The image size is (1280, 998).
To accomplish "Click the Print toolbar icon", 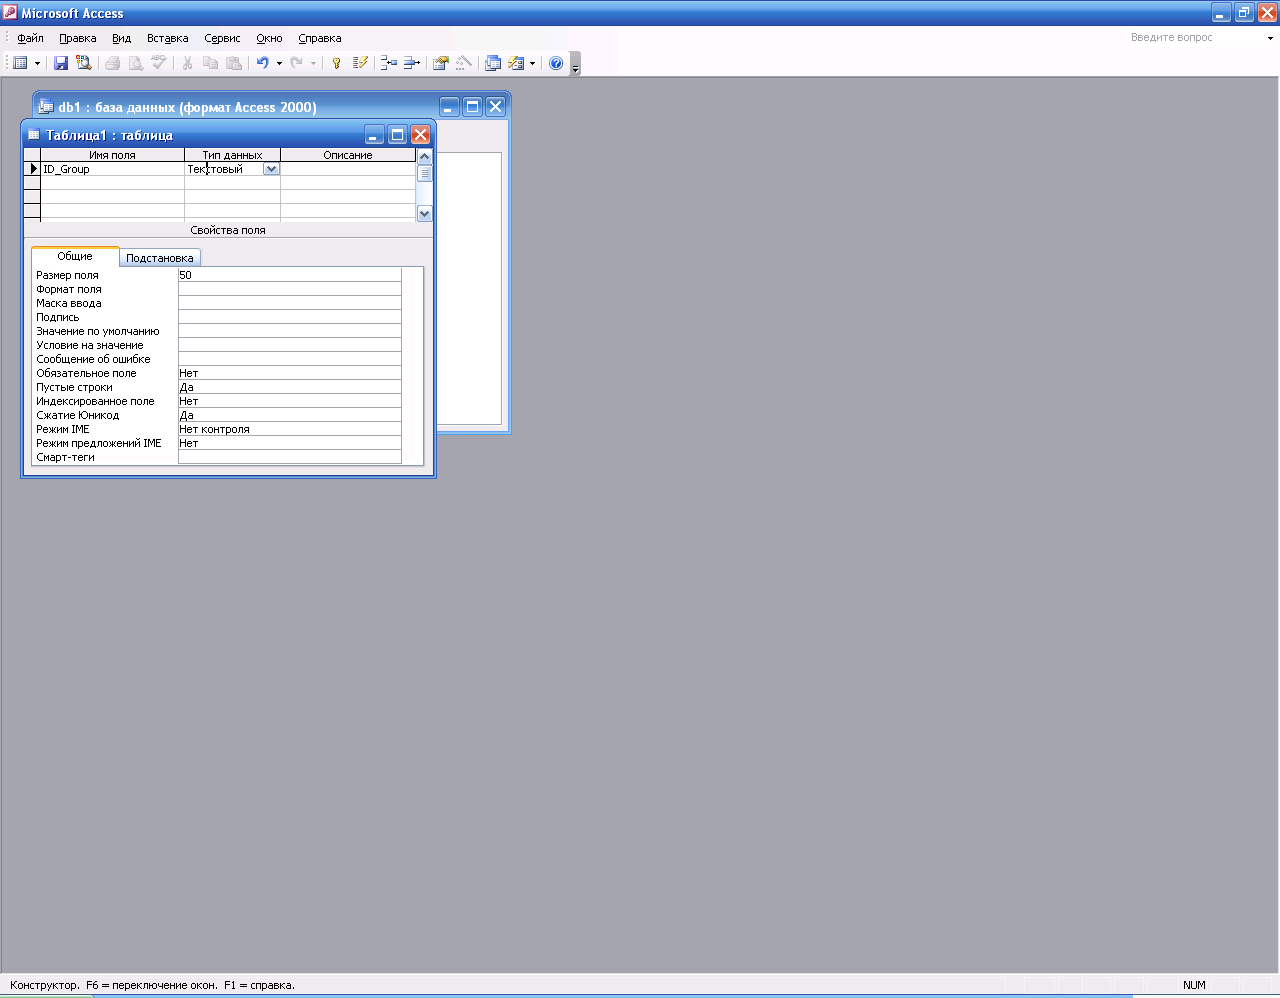I will pyautogui.click(x=113, y=63).
